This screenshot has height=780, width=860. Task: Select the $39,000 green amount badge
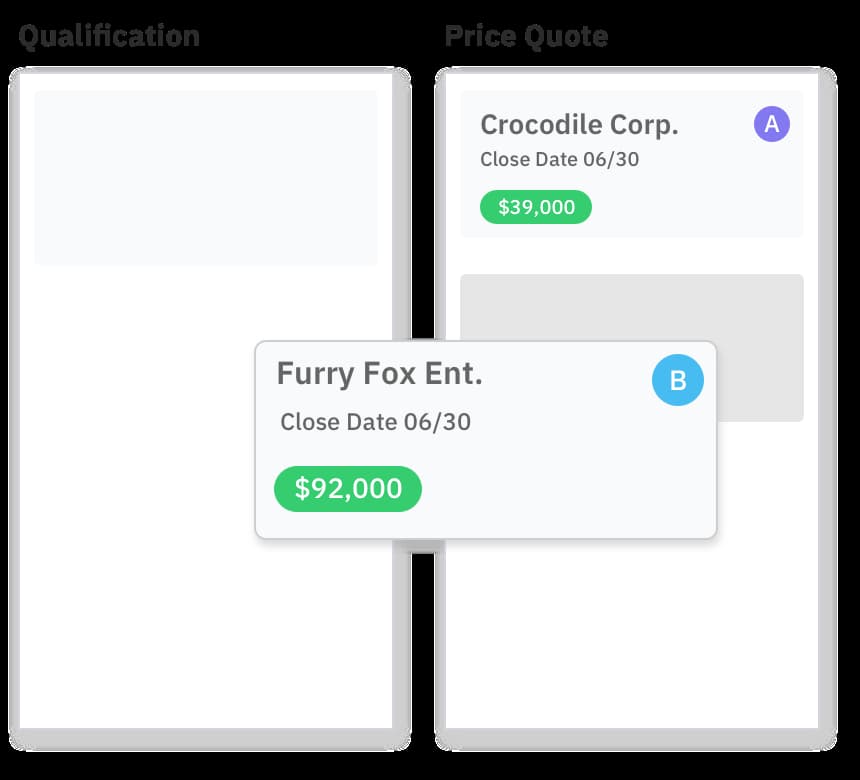point(536,207)
